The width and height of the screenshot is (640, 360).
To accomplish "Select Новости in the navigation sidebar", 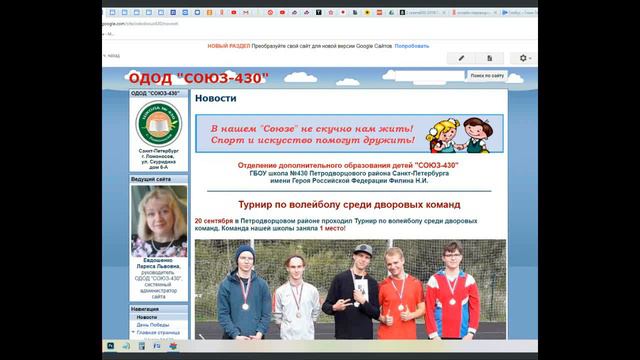I will 147,317.
